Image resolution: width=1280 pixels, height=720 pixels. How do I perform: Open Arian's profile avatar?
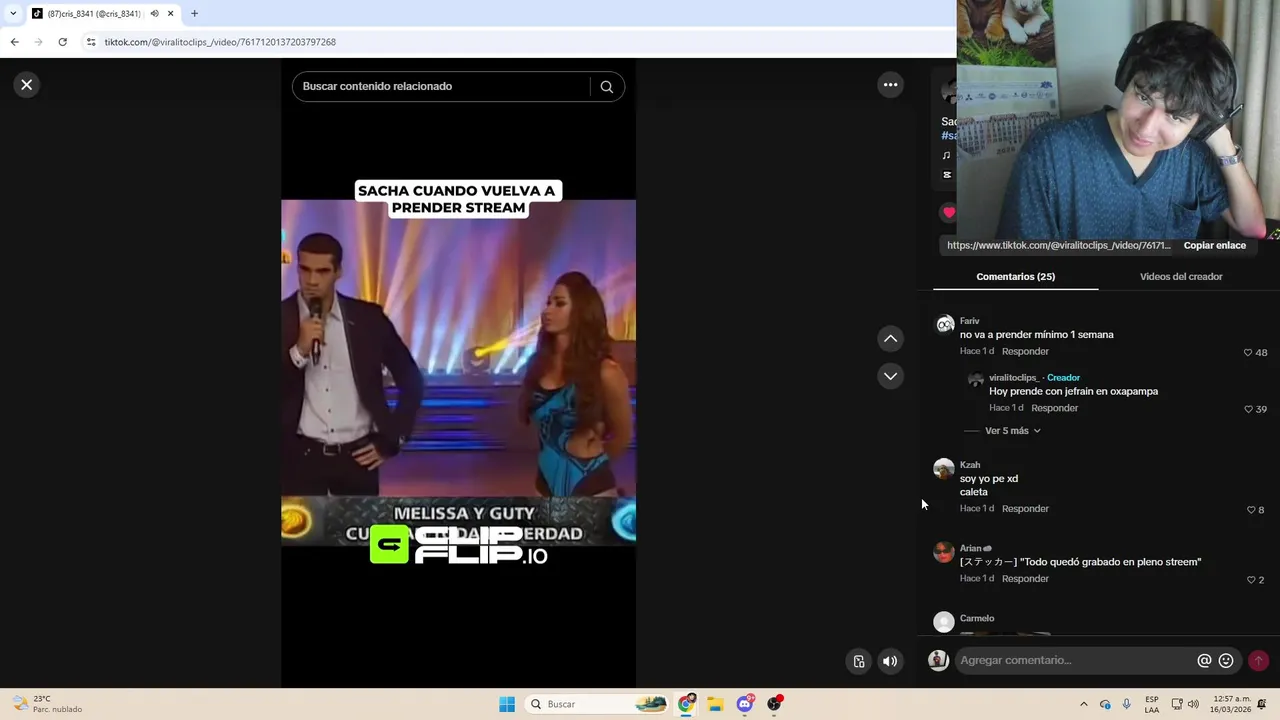pos(944,552)
